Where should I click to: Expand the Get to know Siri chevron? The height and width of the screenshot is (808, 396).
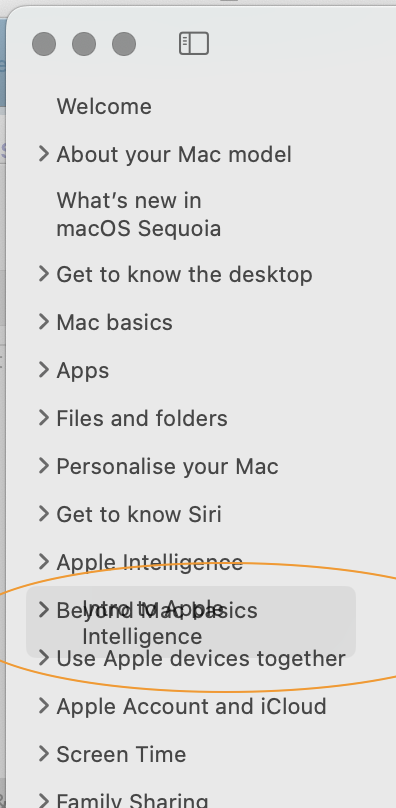click(x=44, y=513)
